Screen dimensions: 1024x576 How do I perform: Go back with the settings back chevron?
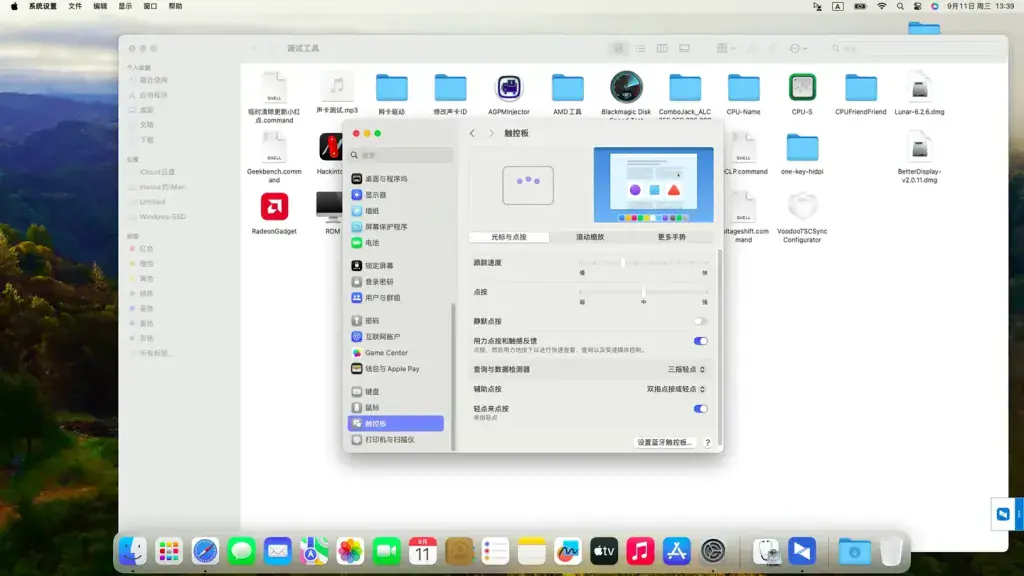[x=472, y=133]
